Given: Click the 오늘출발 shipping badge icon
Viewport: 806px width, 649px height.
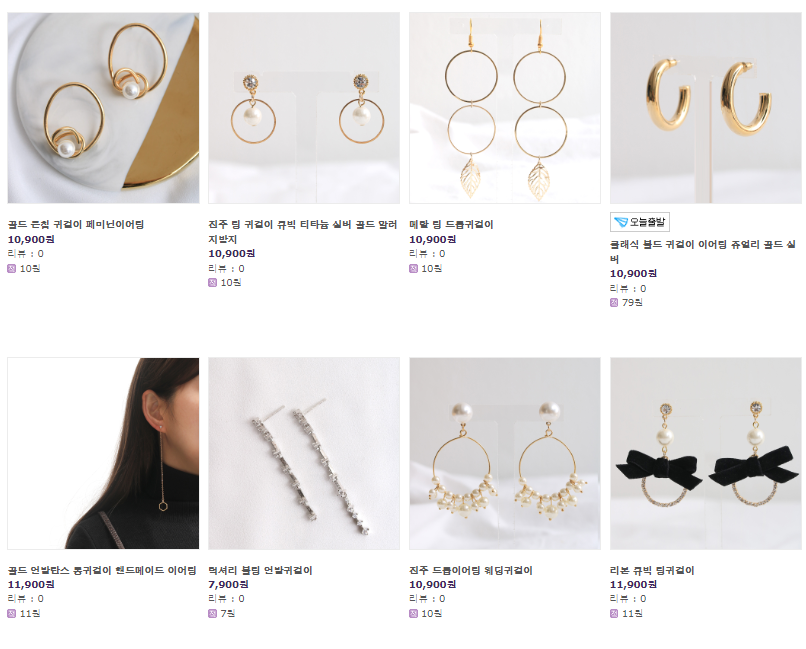Looking at the screenshot, I should click(x=639, y=222).
